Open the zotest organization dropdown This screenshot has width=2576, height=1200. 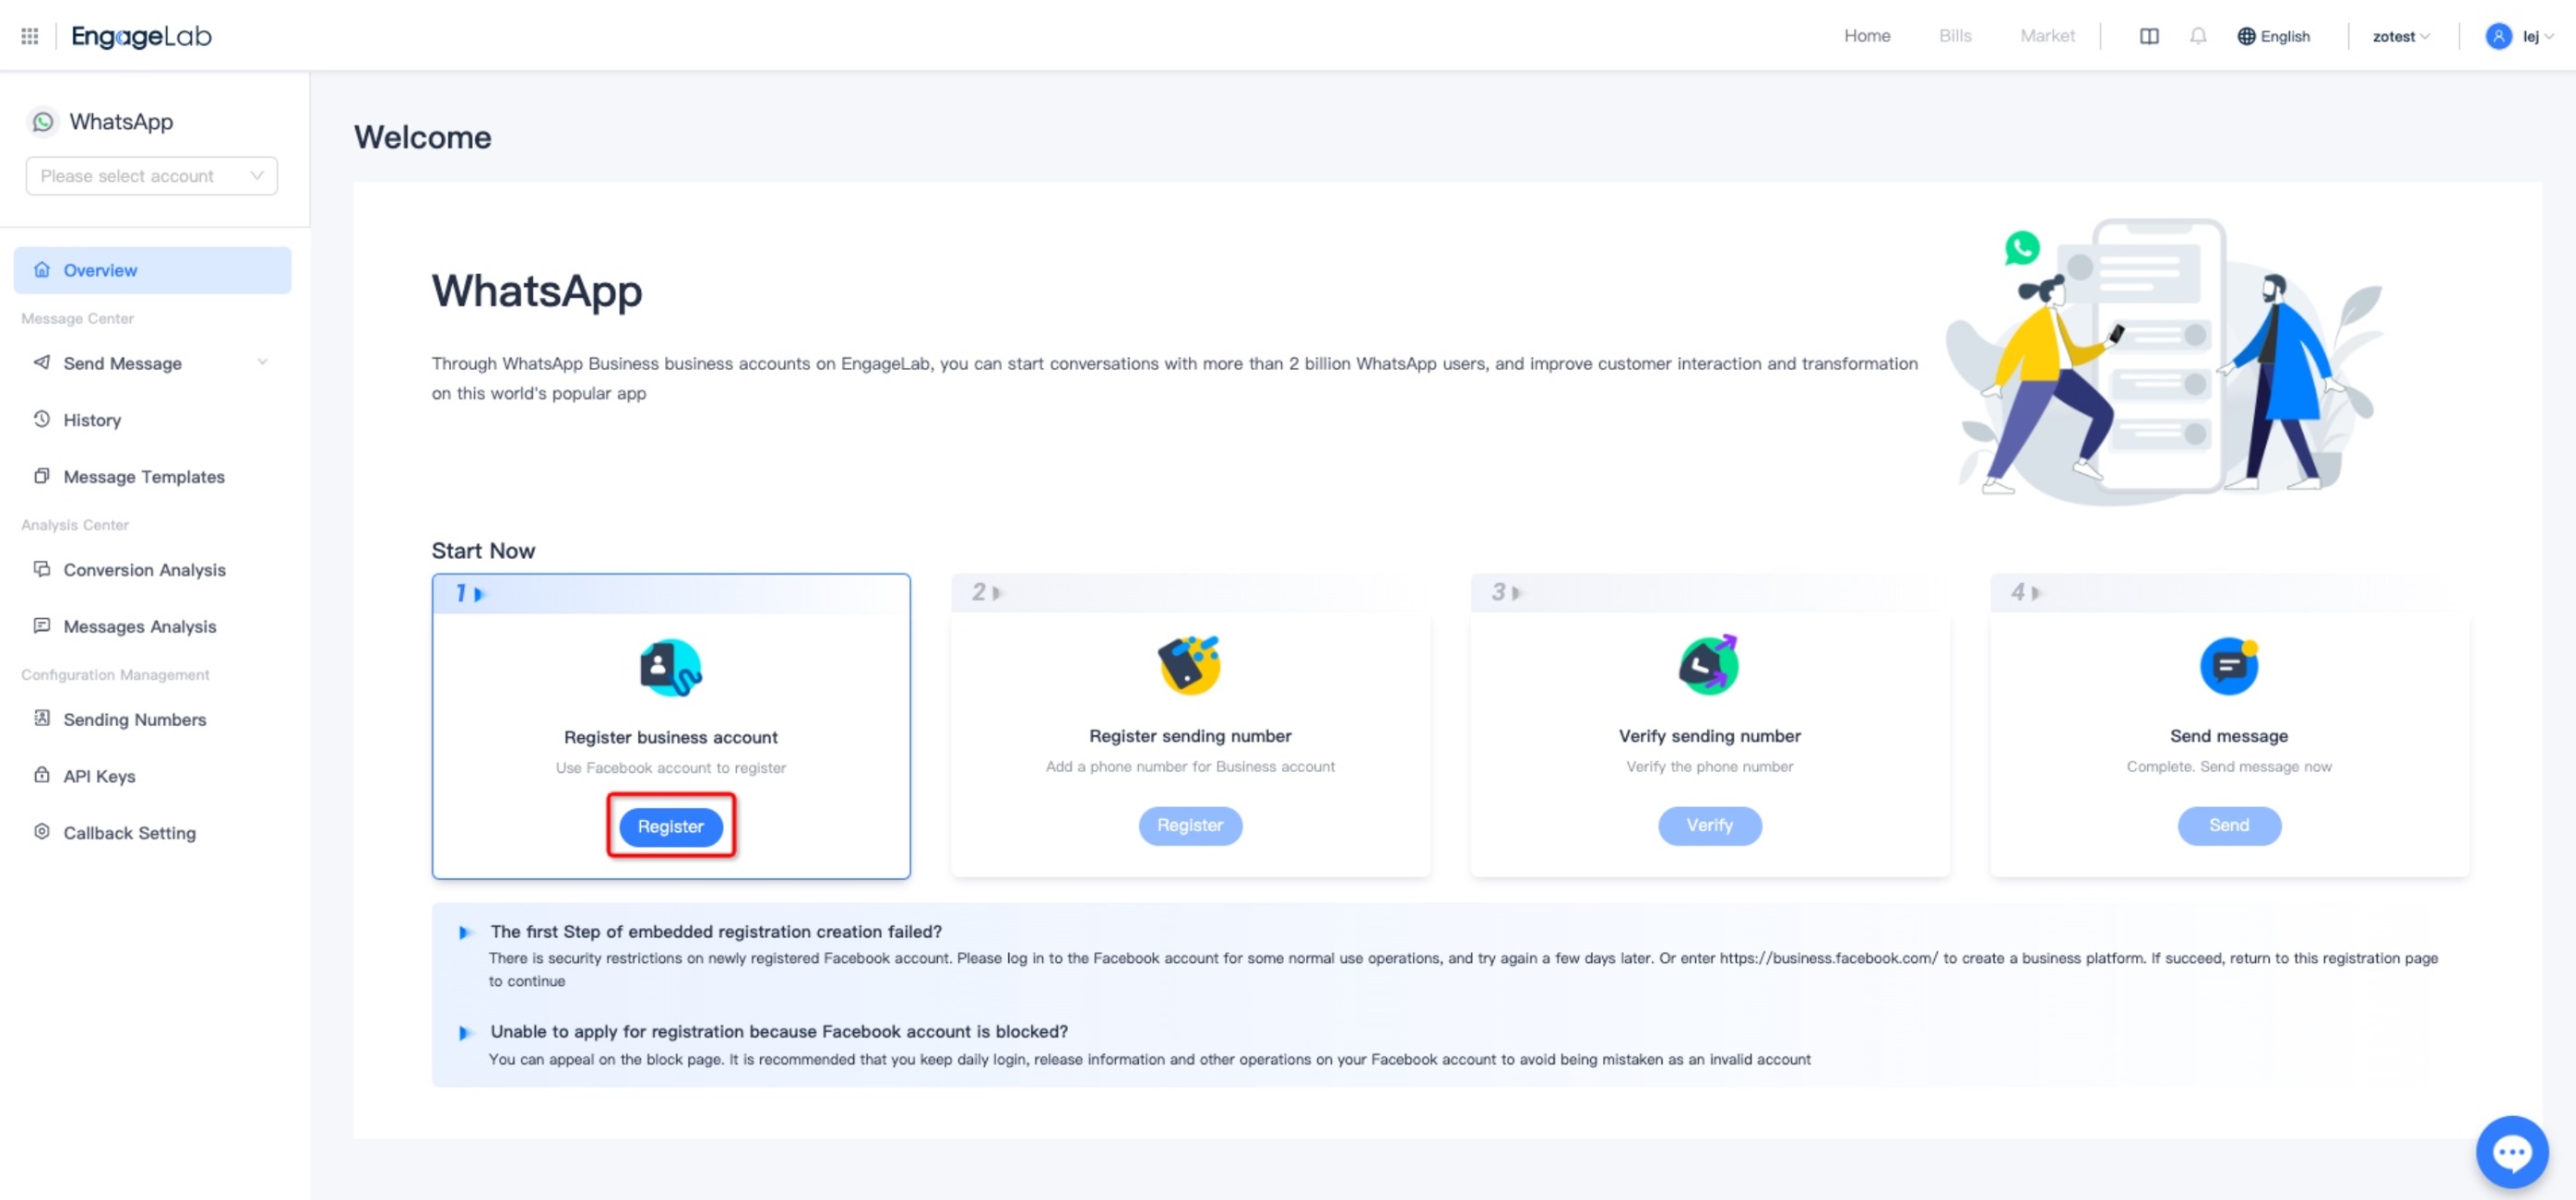tap(2401, 37)
